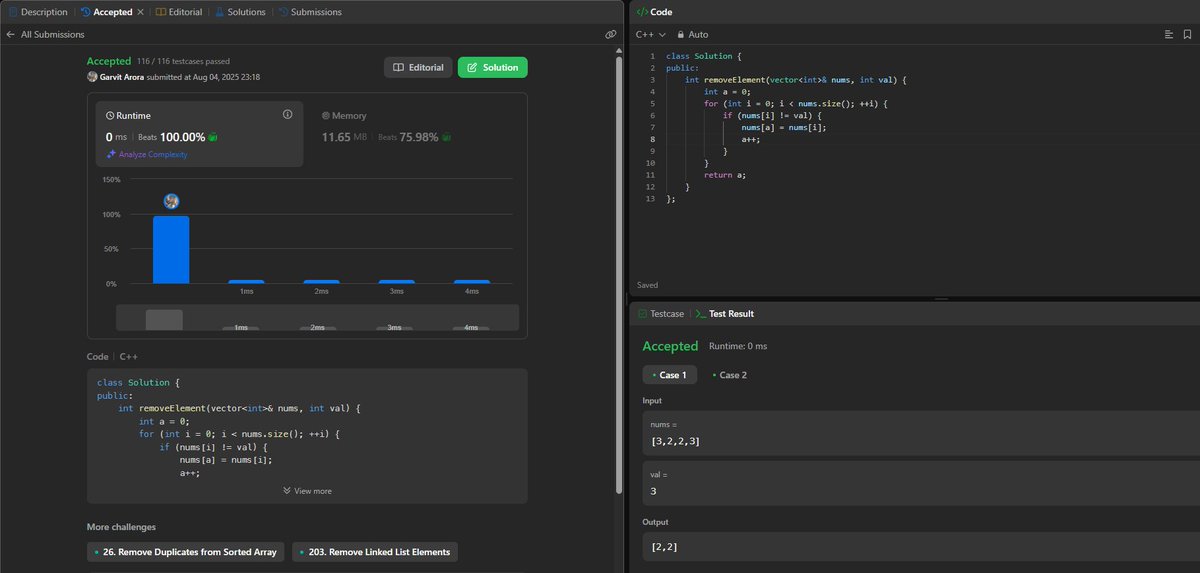Click the 'More challenges' heading

coord(121,527)
